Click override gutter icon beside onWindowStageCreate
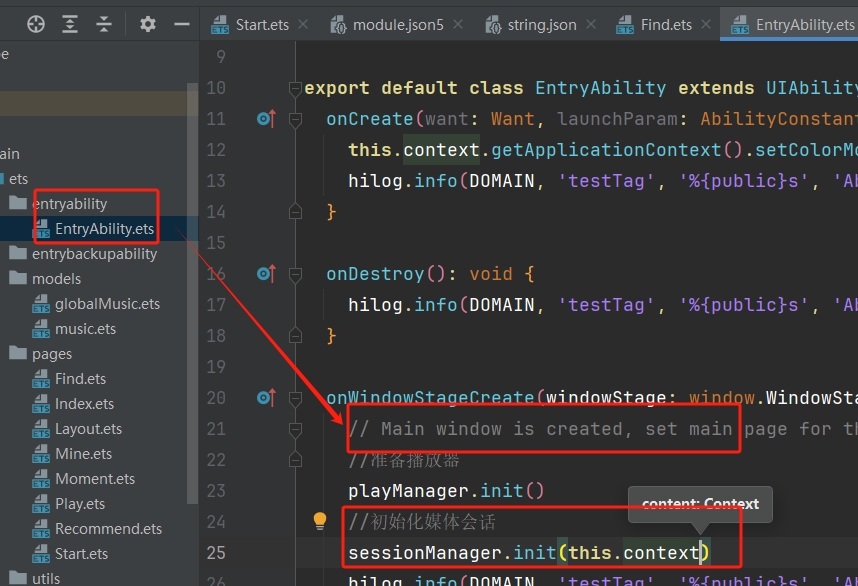 point(265,398)
